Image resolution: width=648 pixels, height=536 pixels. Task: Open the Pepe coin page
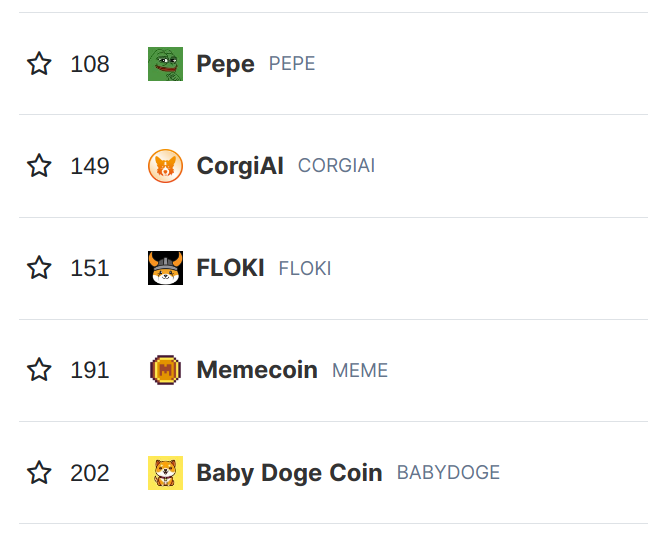point(225,64)
